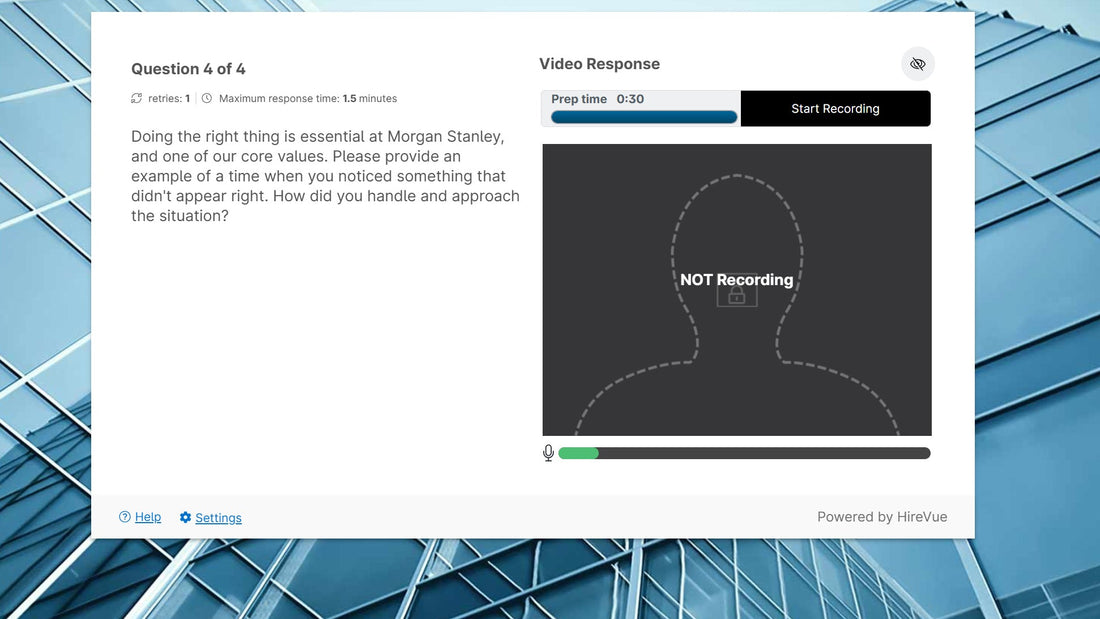
Task: Click the "Powered by HireVue" text
Action: click(882, 517)
